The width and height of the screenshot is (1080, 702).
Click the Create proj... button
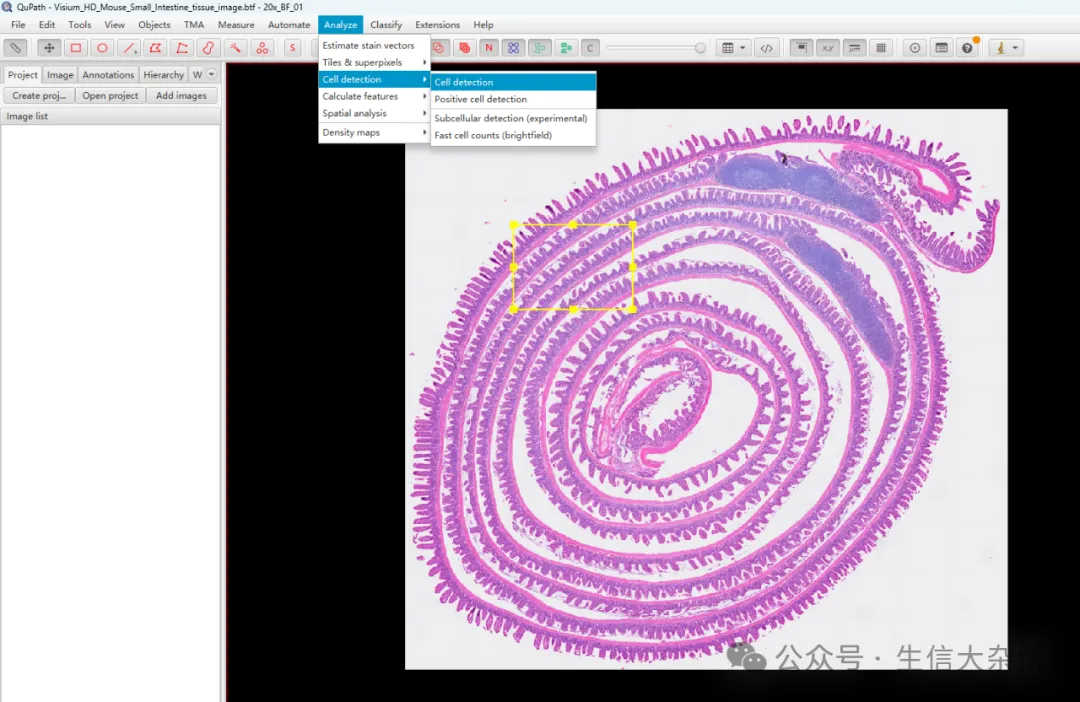tap(39, 96)
